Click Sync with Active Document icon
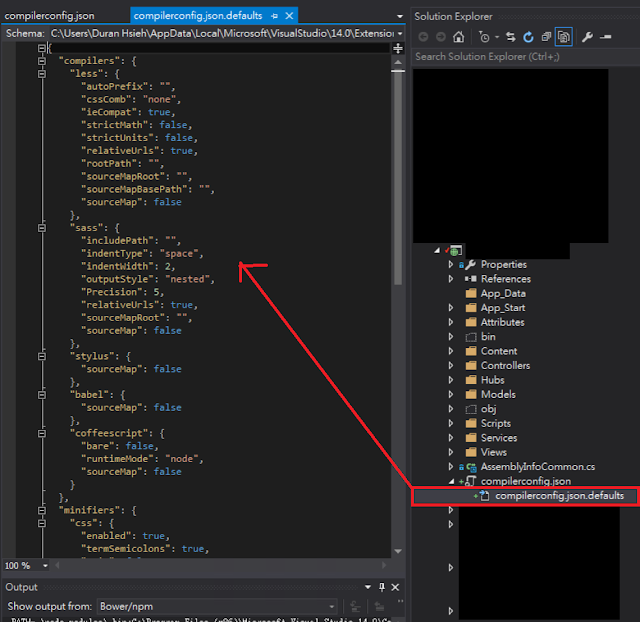The height and width of the screenshot is (622, 640). (x=511, y=37)
